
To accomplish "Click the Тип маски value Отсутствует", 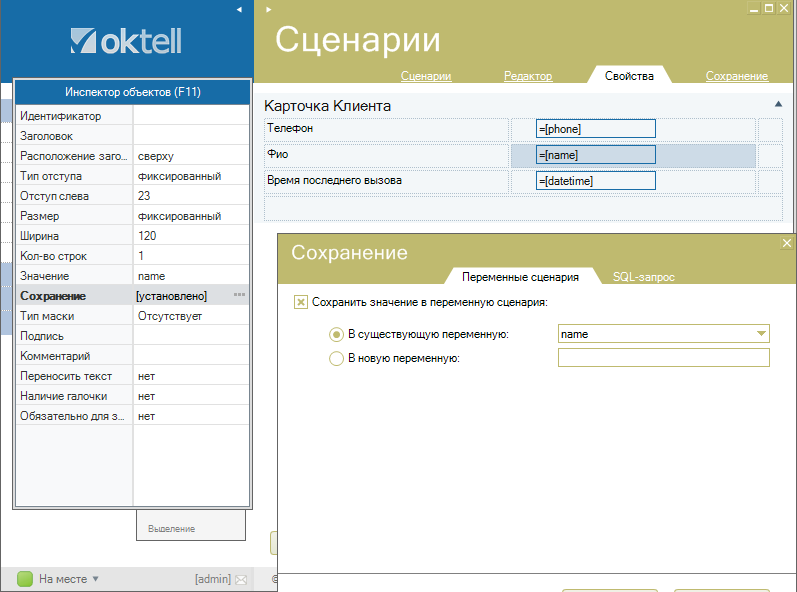I will click(x=170, y=316).
